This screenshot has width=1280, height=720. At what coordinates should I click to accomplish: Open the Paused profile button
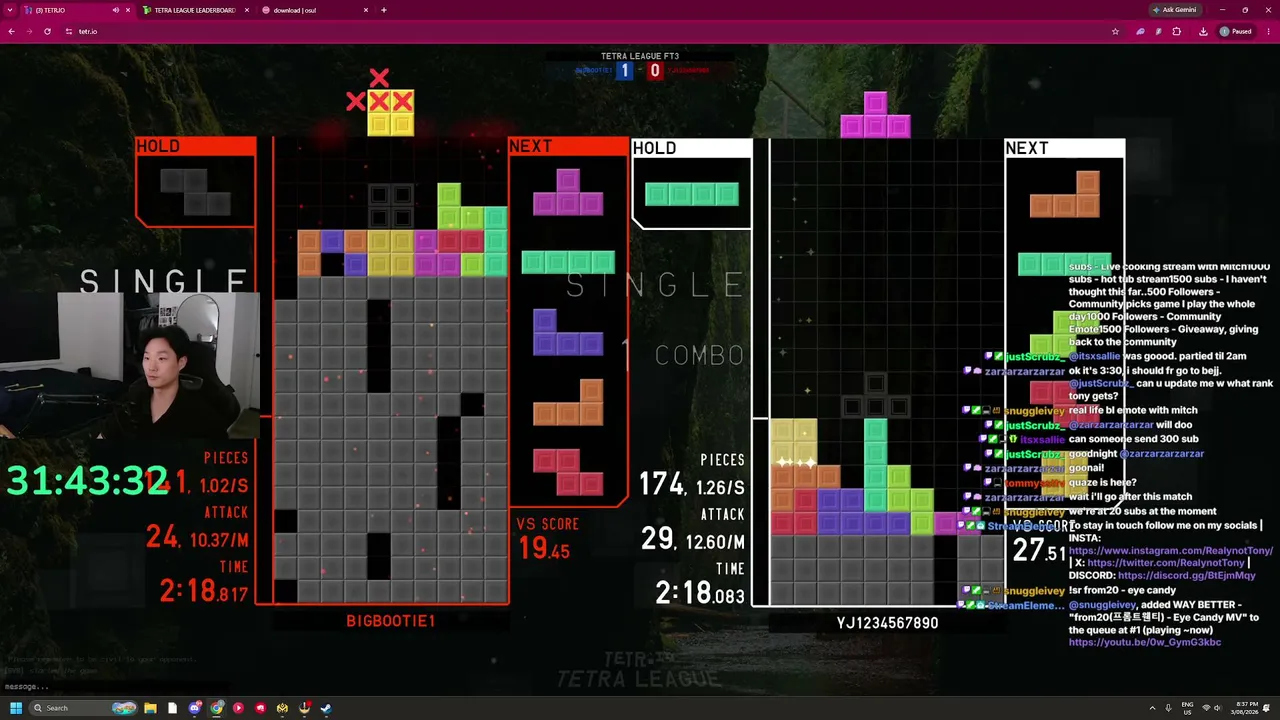(x=1236, y=31)
